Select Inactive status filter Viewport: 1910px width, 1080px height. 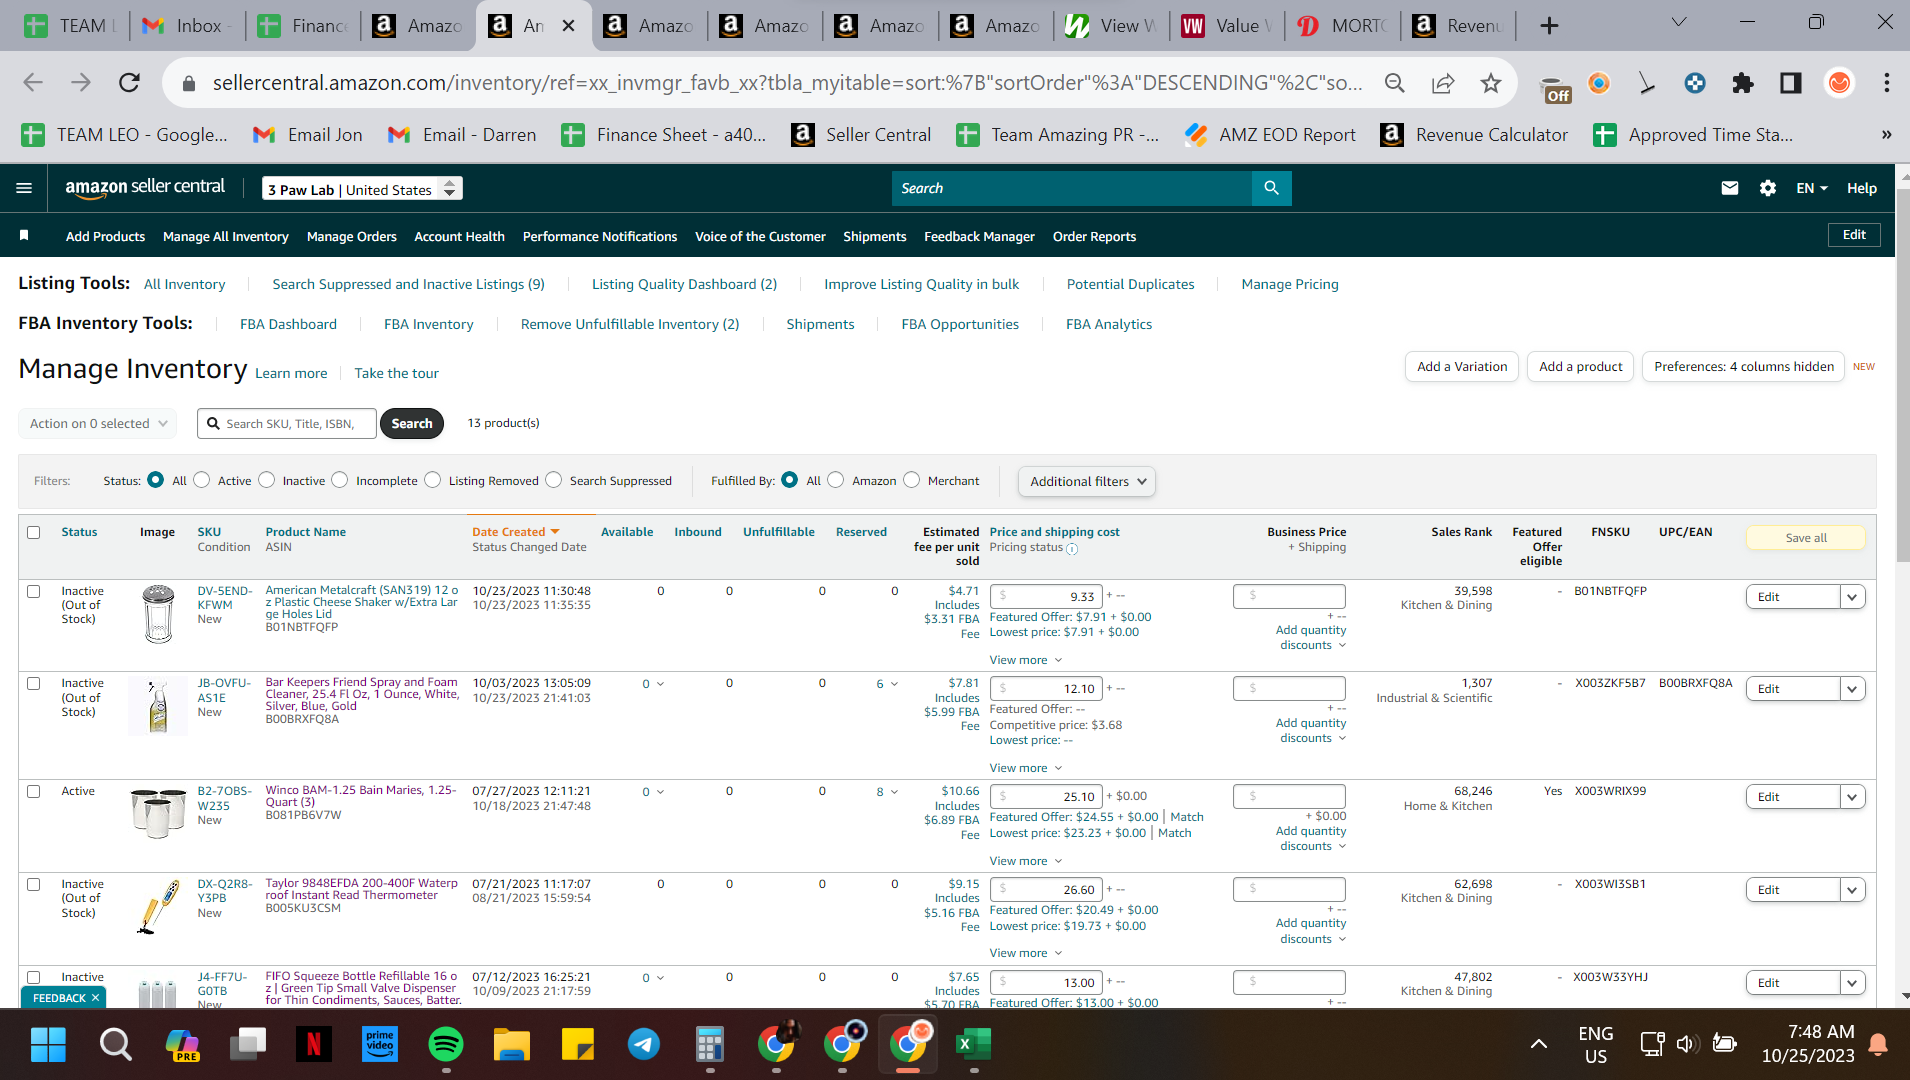(x=267, y=480)
